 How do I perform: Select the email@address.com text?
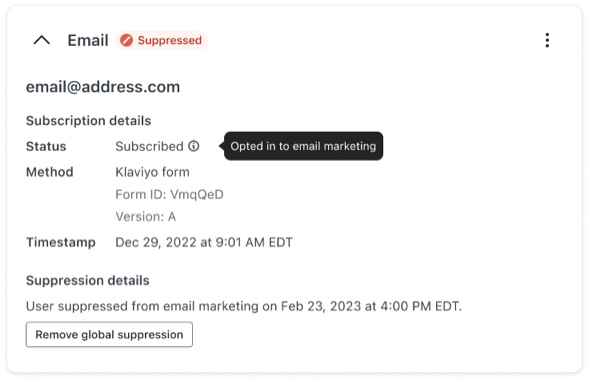103,87
